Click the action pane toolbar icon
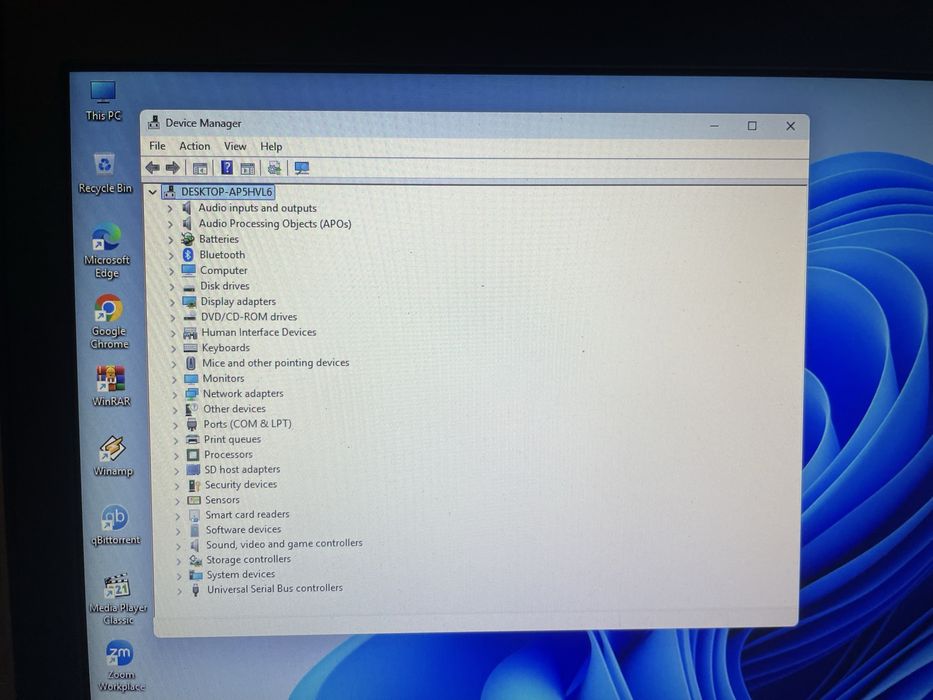The width and height of the screenshot is (933, 700). click(x=248, y=168)
